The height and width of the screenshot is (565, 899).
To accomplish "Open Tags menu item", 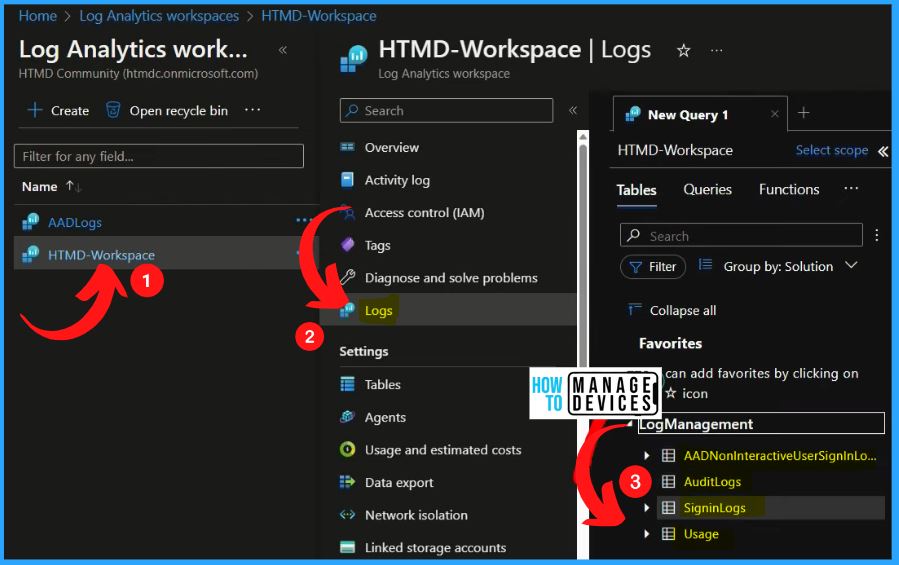I will click(x=377, y=246).
